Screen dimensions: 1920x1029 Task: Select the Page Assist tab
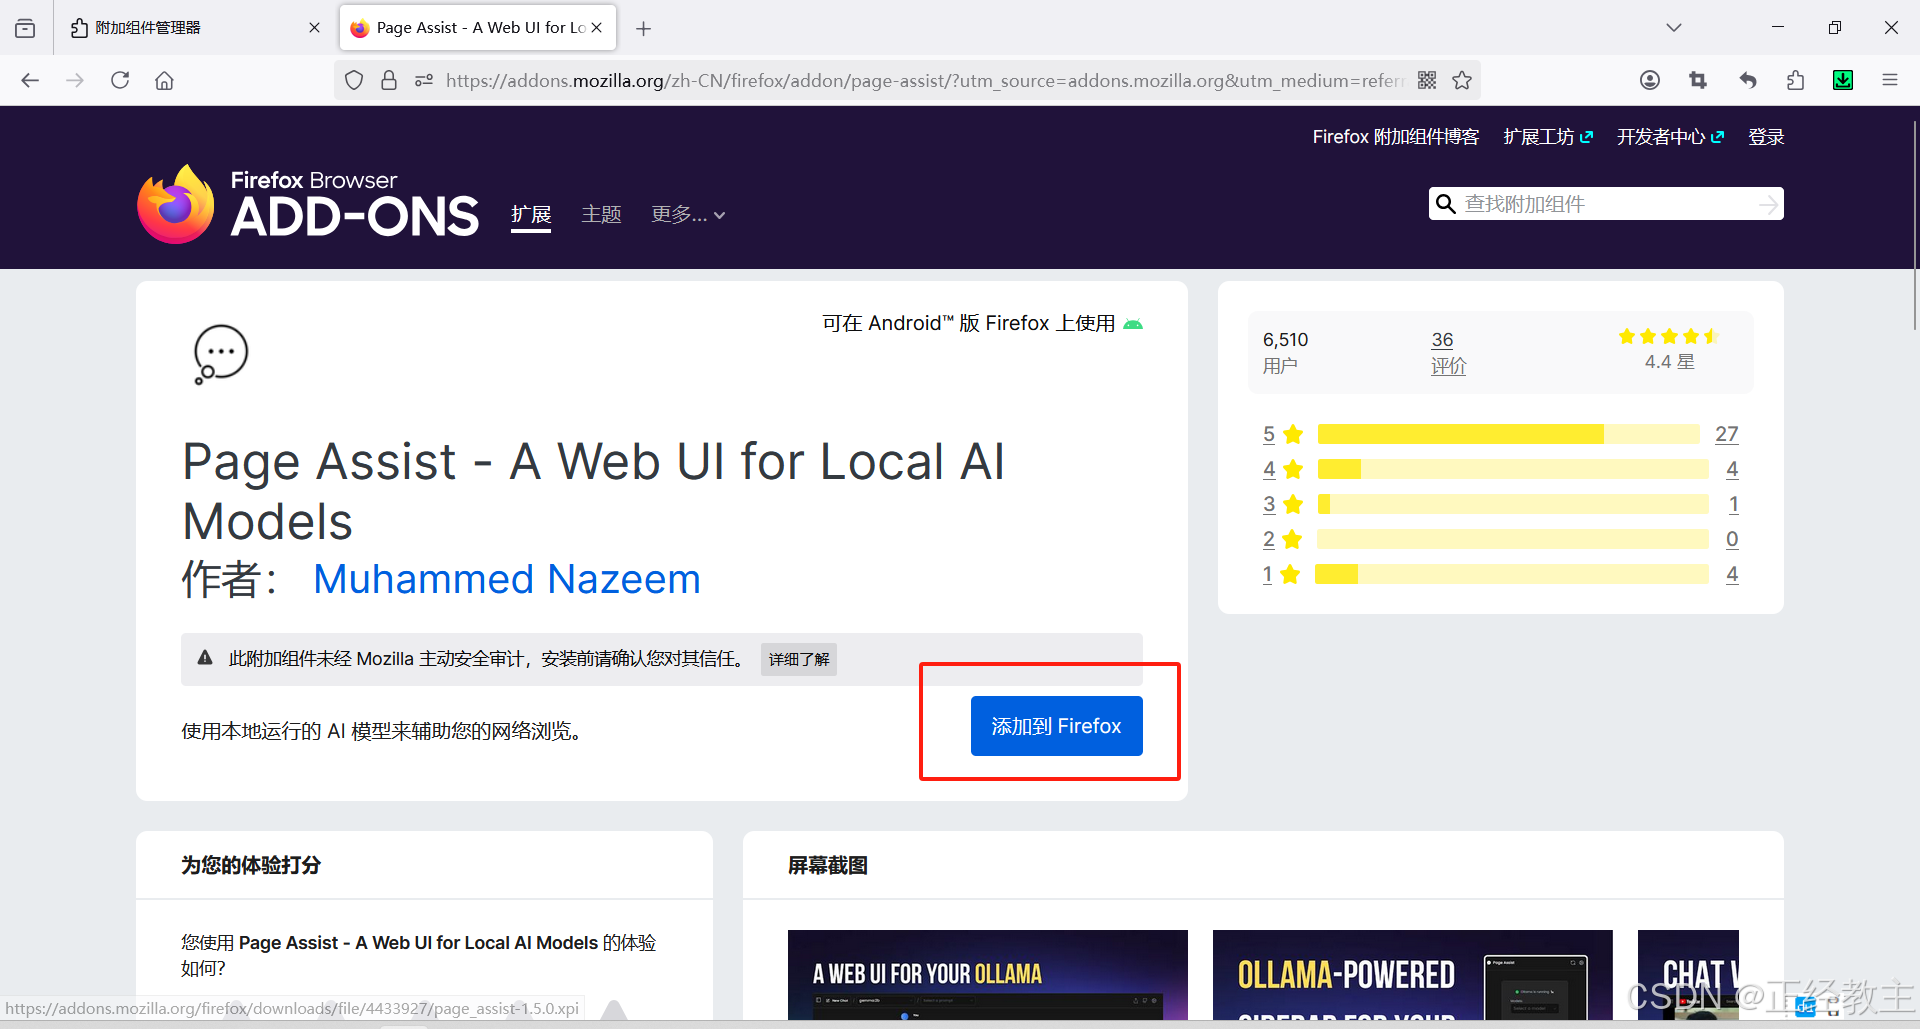tap(478, 28)
